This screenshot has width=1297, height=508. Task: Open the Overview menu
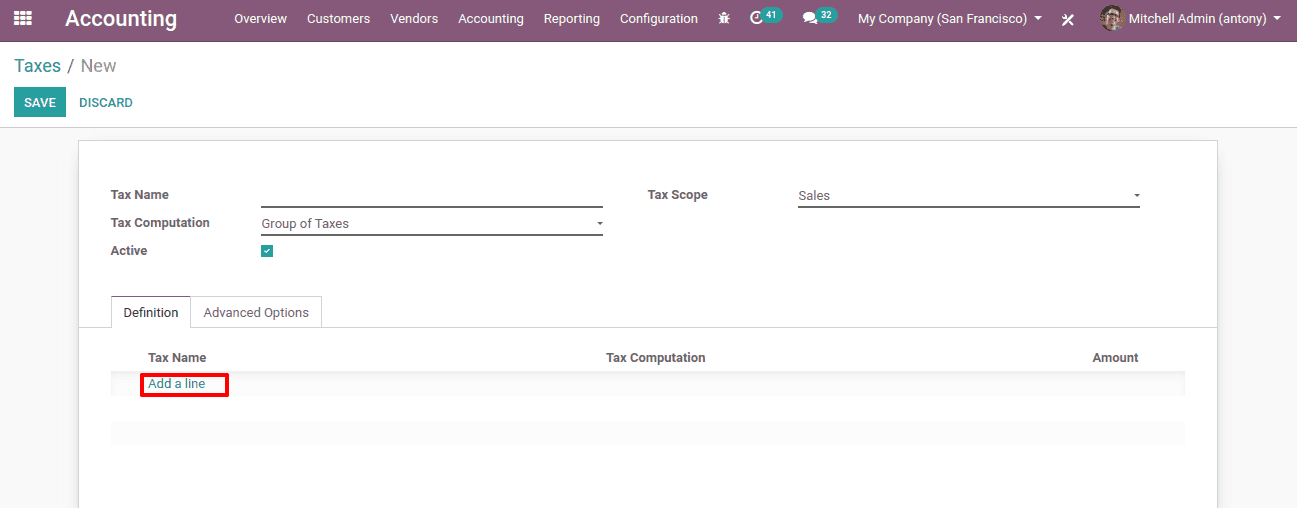point(260,18)
